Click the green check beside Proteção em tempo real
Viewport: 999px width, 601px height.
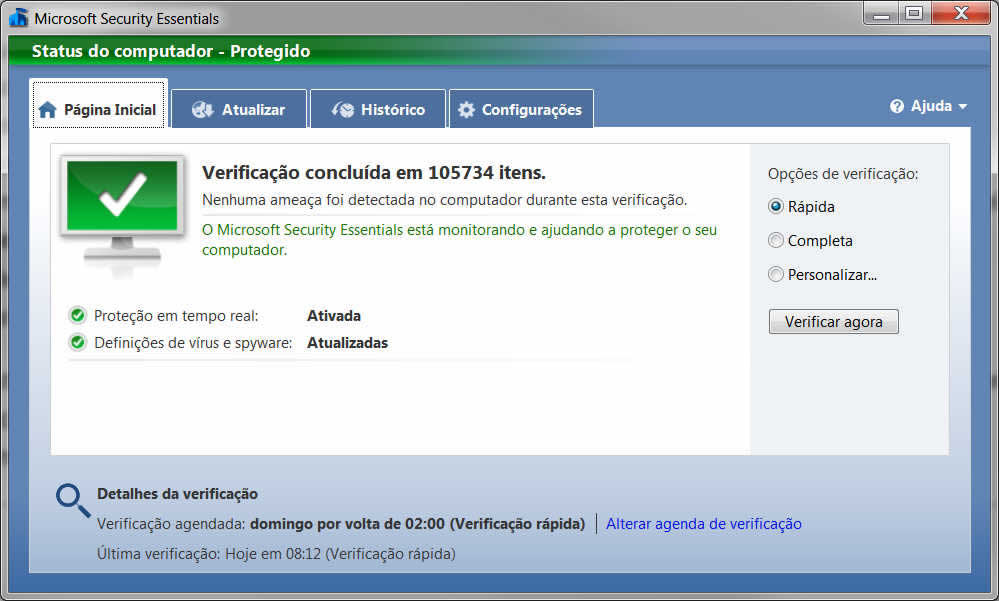(78, 315)
